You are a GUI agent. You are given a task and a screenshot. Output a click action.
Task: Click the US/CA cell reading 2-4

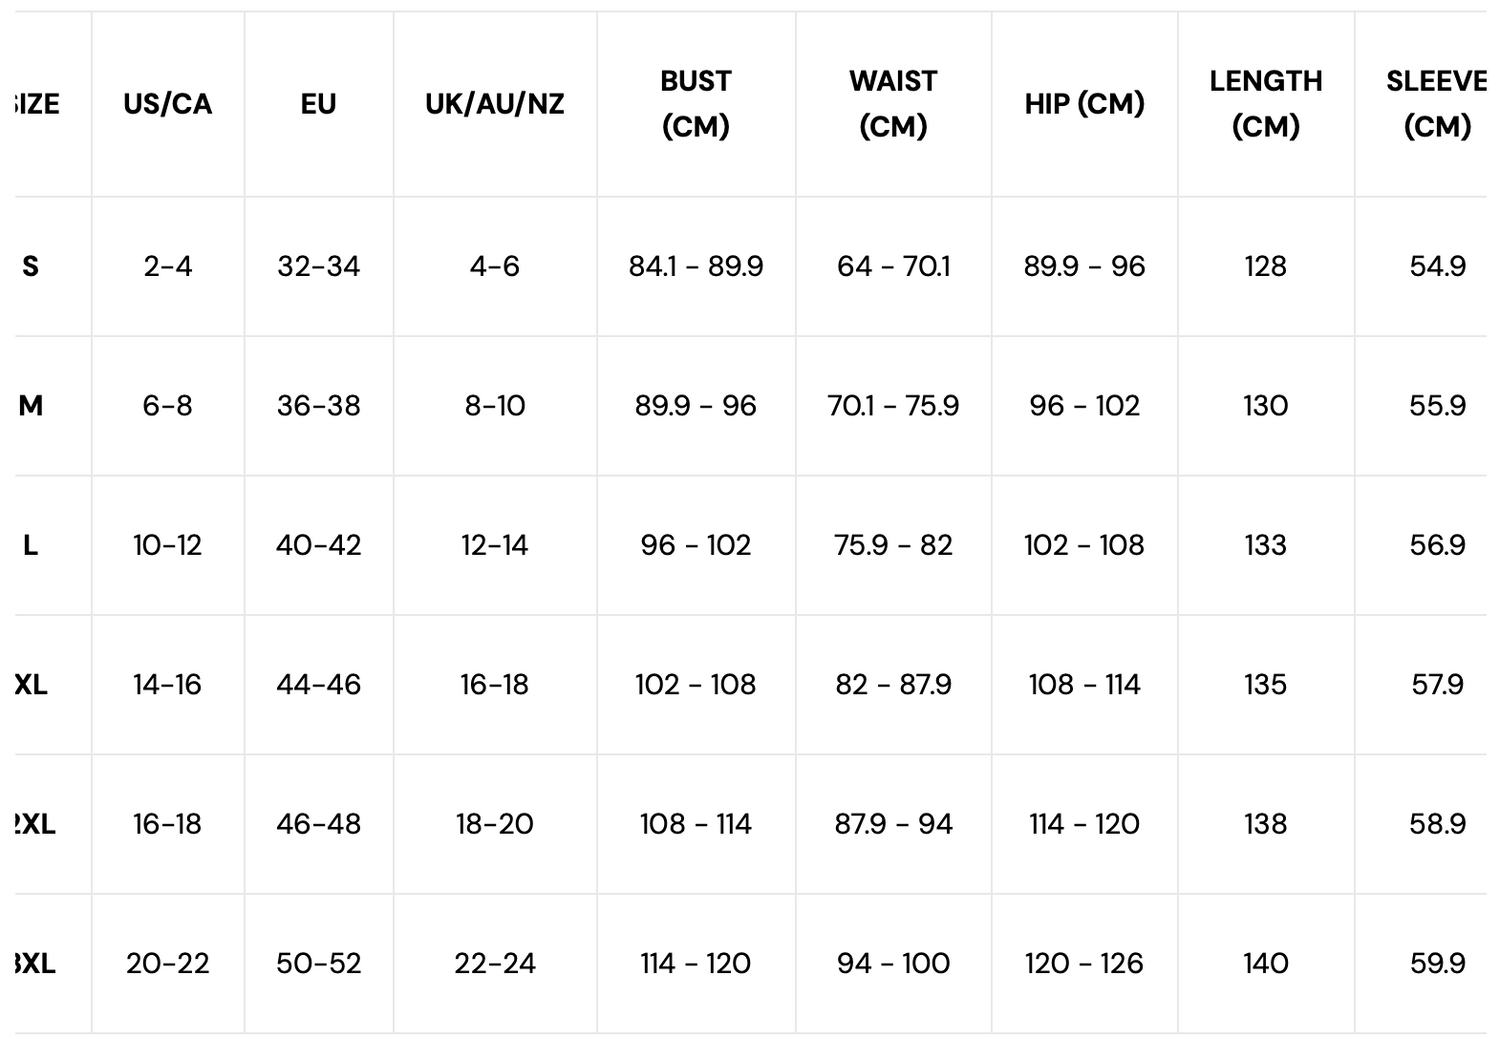168,266
